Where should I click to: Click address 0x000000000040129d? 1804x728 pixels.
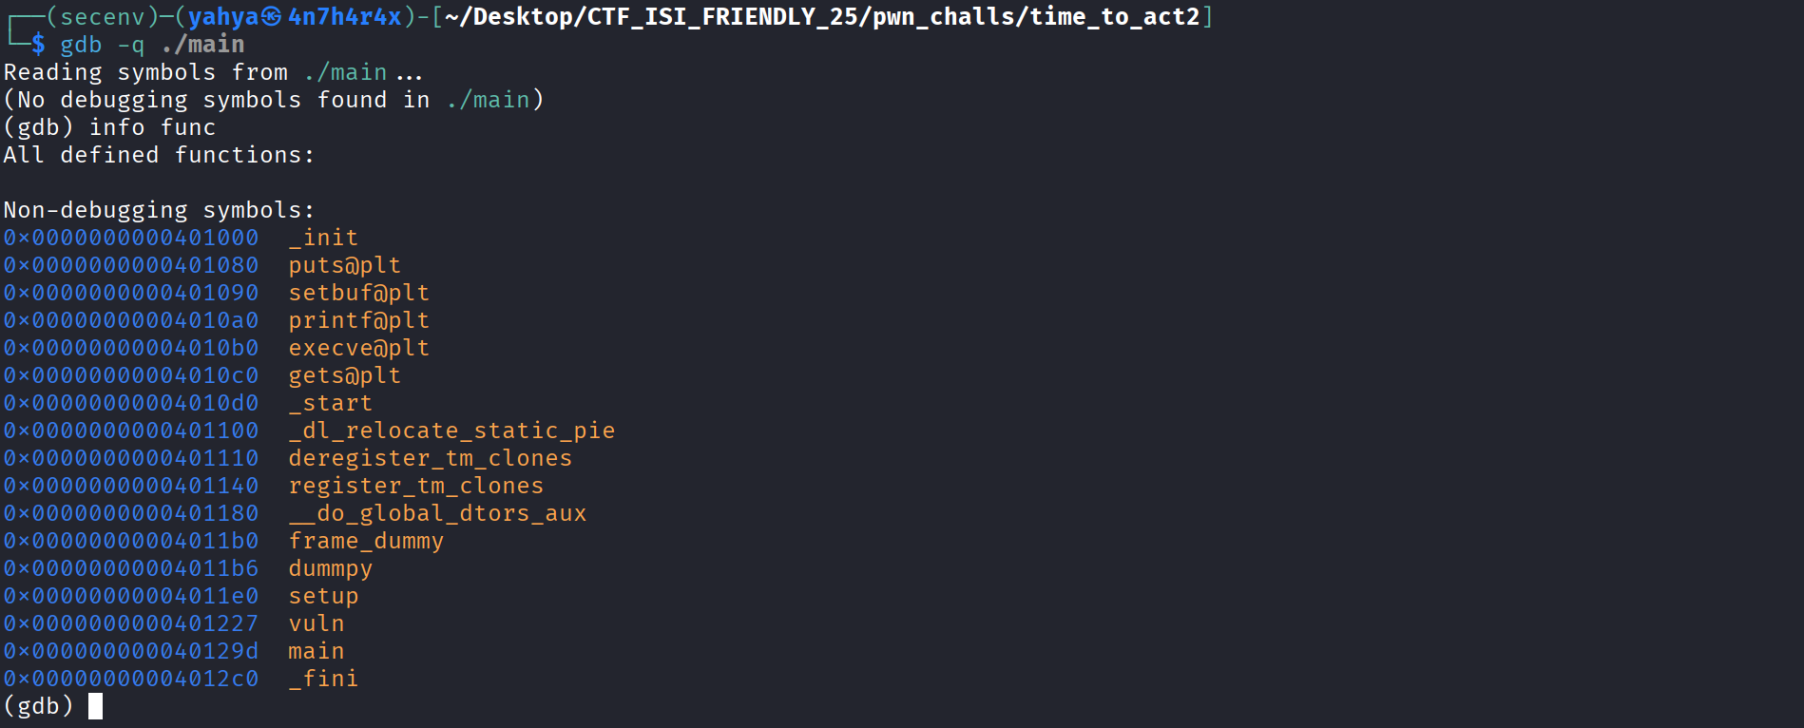click(x=131, y=651)
